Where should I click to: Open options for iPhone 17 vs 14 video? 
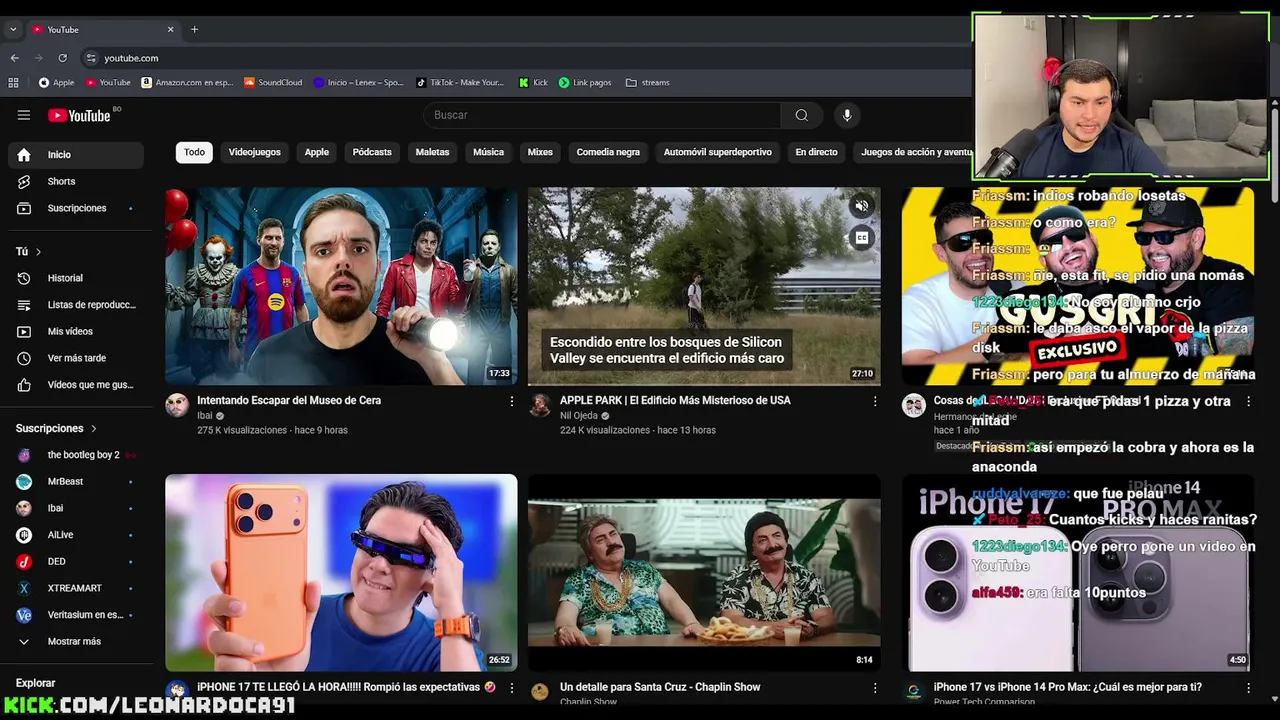click(x=1248, y=688)
